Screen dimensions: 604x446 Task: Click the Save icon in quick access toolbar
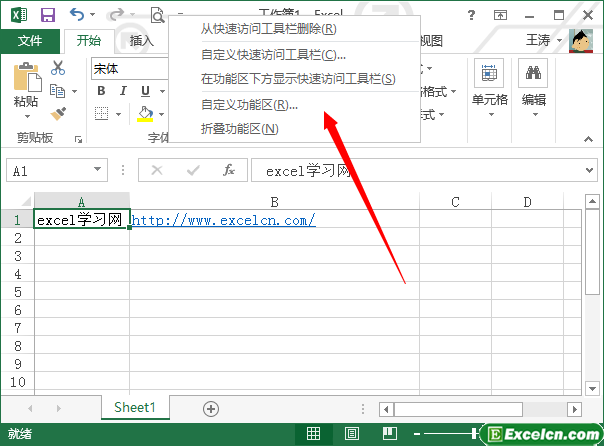[48, 15]
